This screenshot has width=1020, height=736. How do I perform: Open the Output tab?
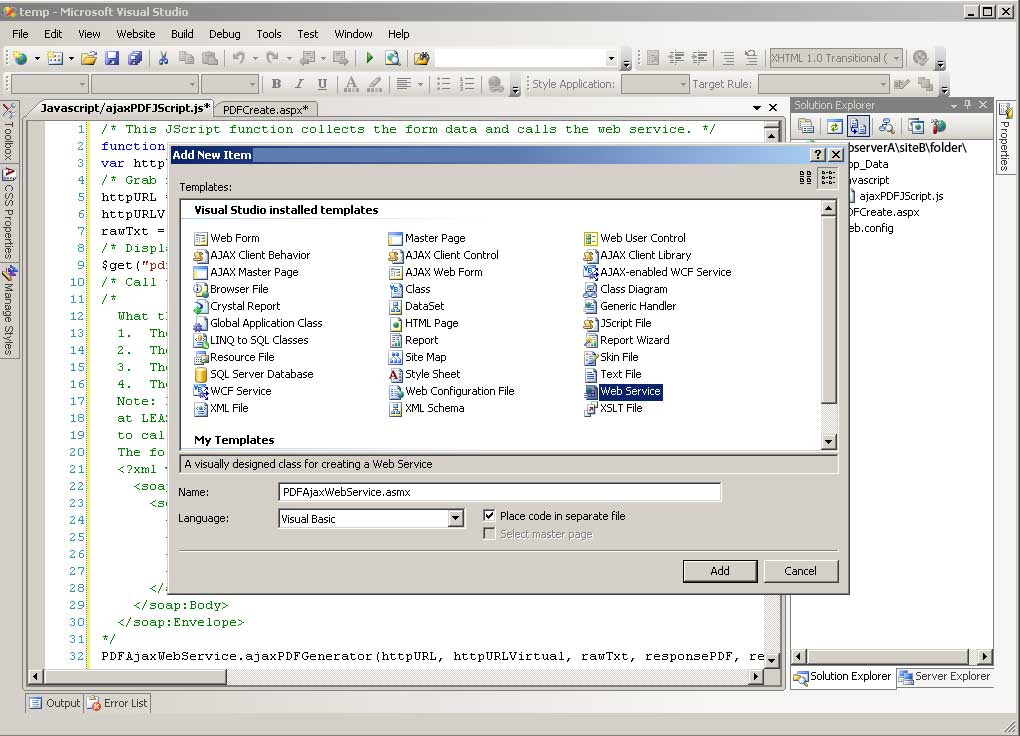(55, 703)
